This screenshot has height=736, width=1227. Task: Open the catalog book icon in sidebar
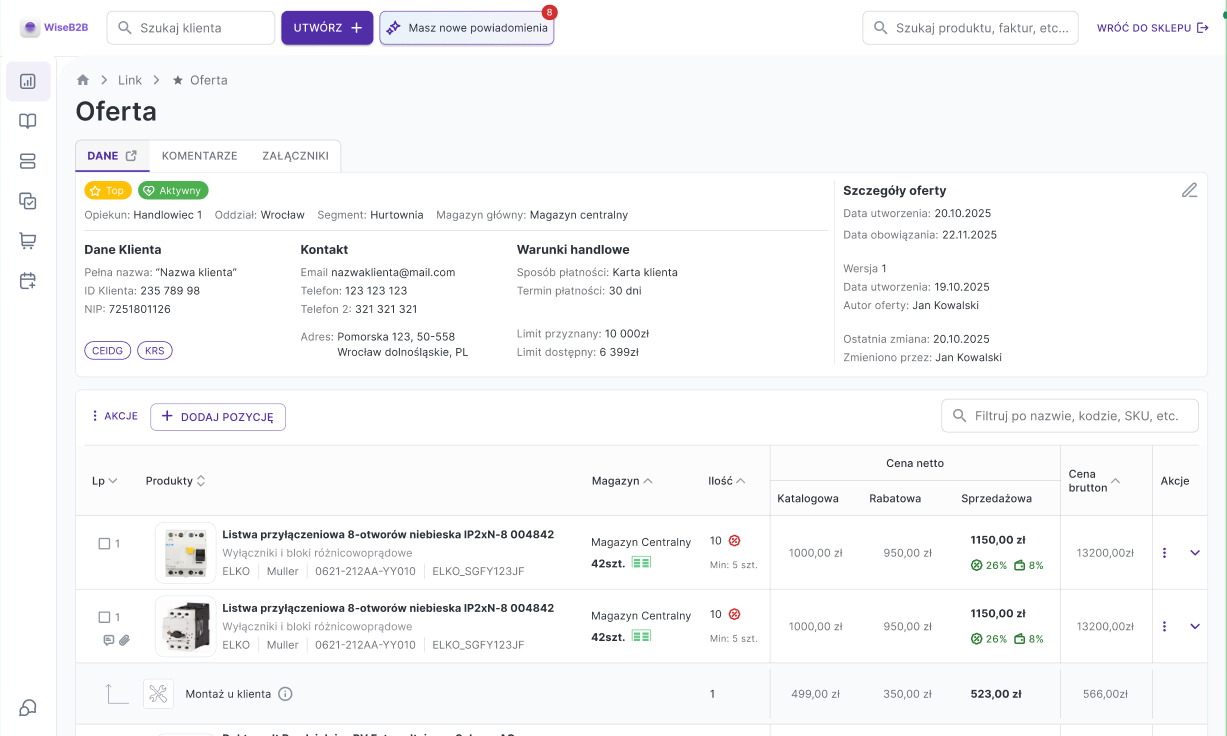[28, 121]
